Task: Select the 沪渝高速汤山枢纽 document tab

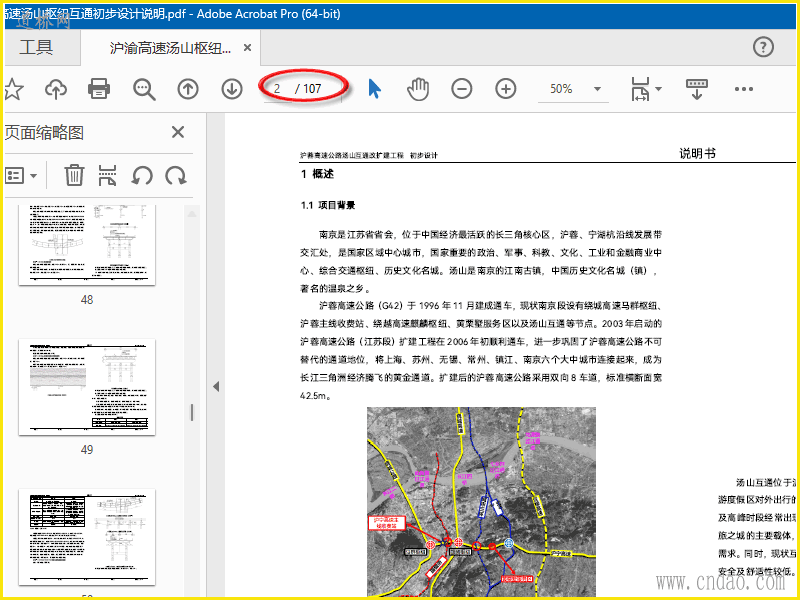Action: tap(170, 47)
